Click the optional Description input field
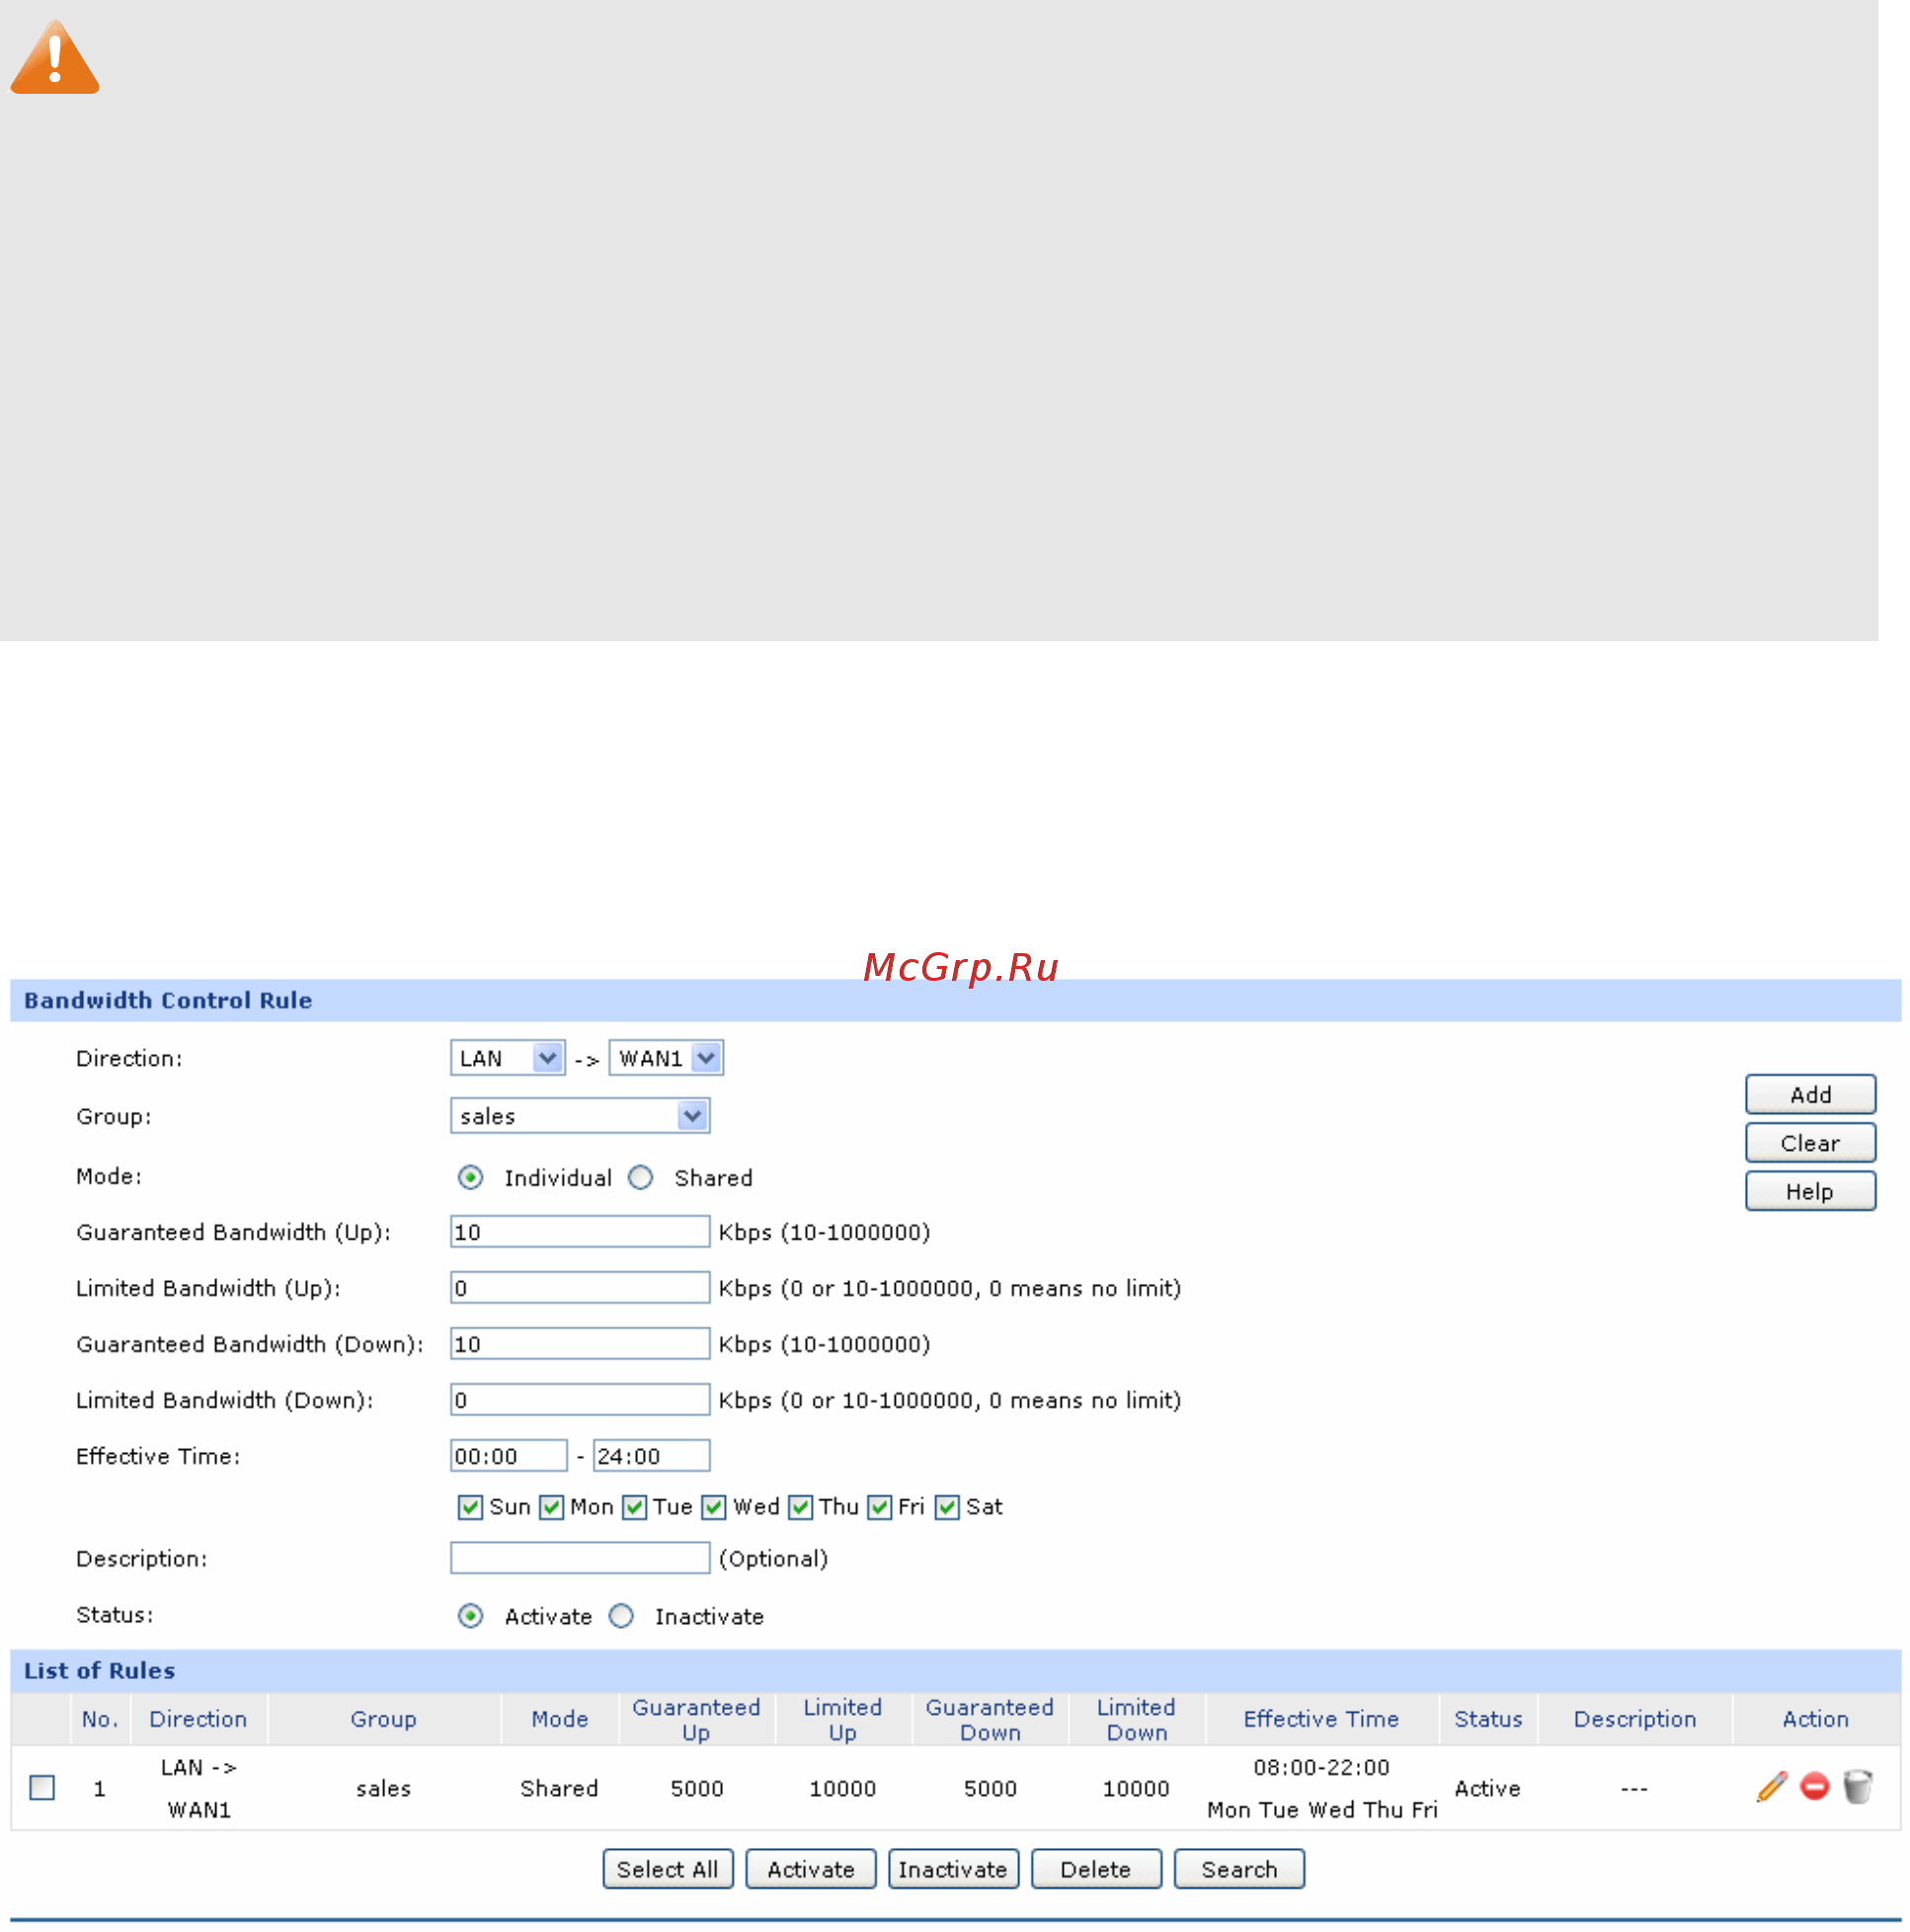This screenshot has height=1932, width=1910. [x=580, y=1559]
